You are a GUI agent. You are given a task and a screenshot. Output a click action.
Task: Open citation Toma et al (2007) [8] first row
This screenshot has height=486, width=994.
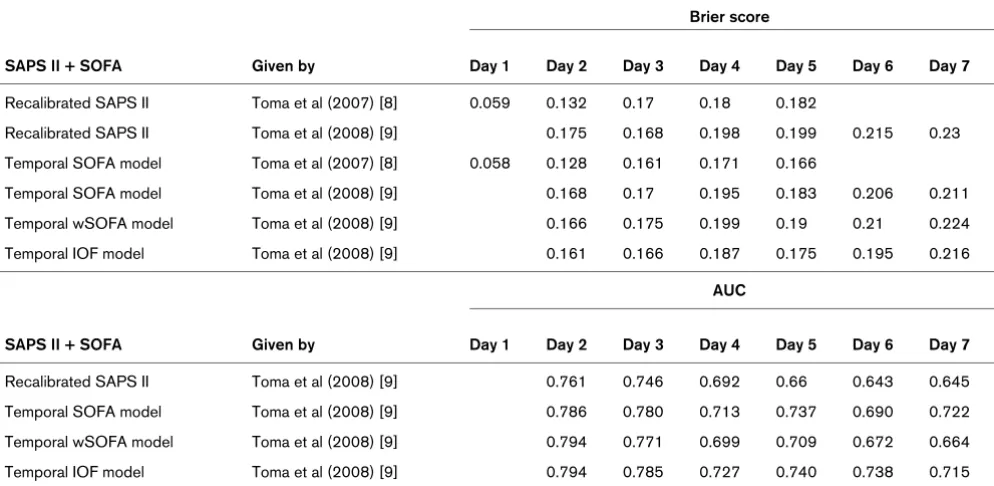pyautogui.click(x=325, y=103)
